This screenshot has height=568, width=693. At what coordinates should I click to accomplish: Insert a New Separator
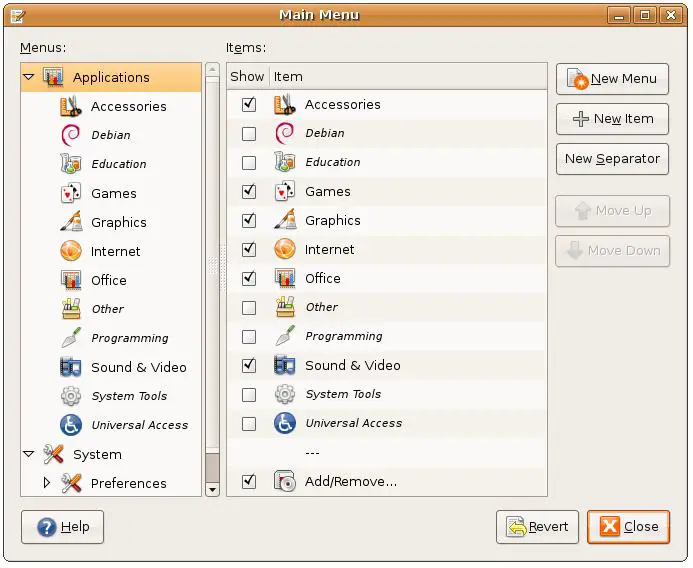pos(612,159)
